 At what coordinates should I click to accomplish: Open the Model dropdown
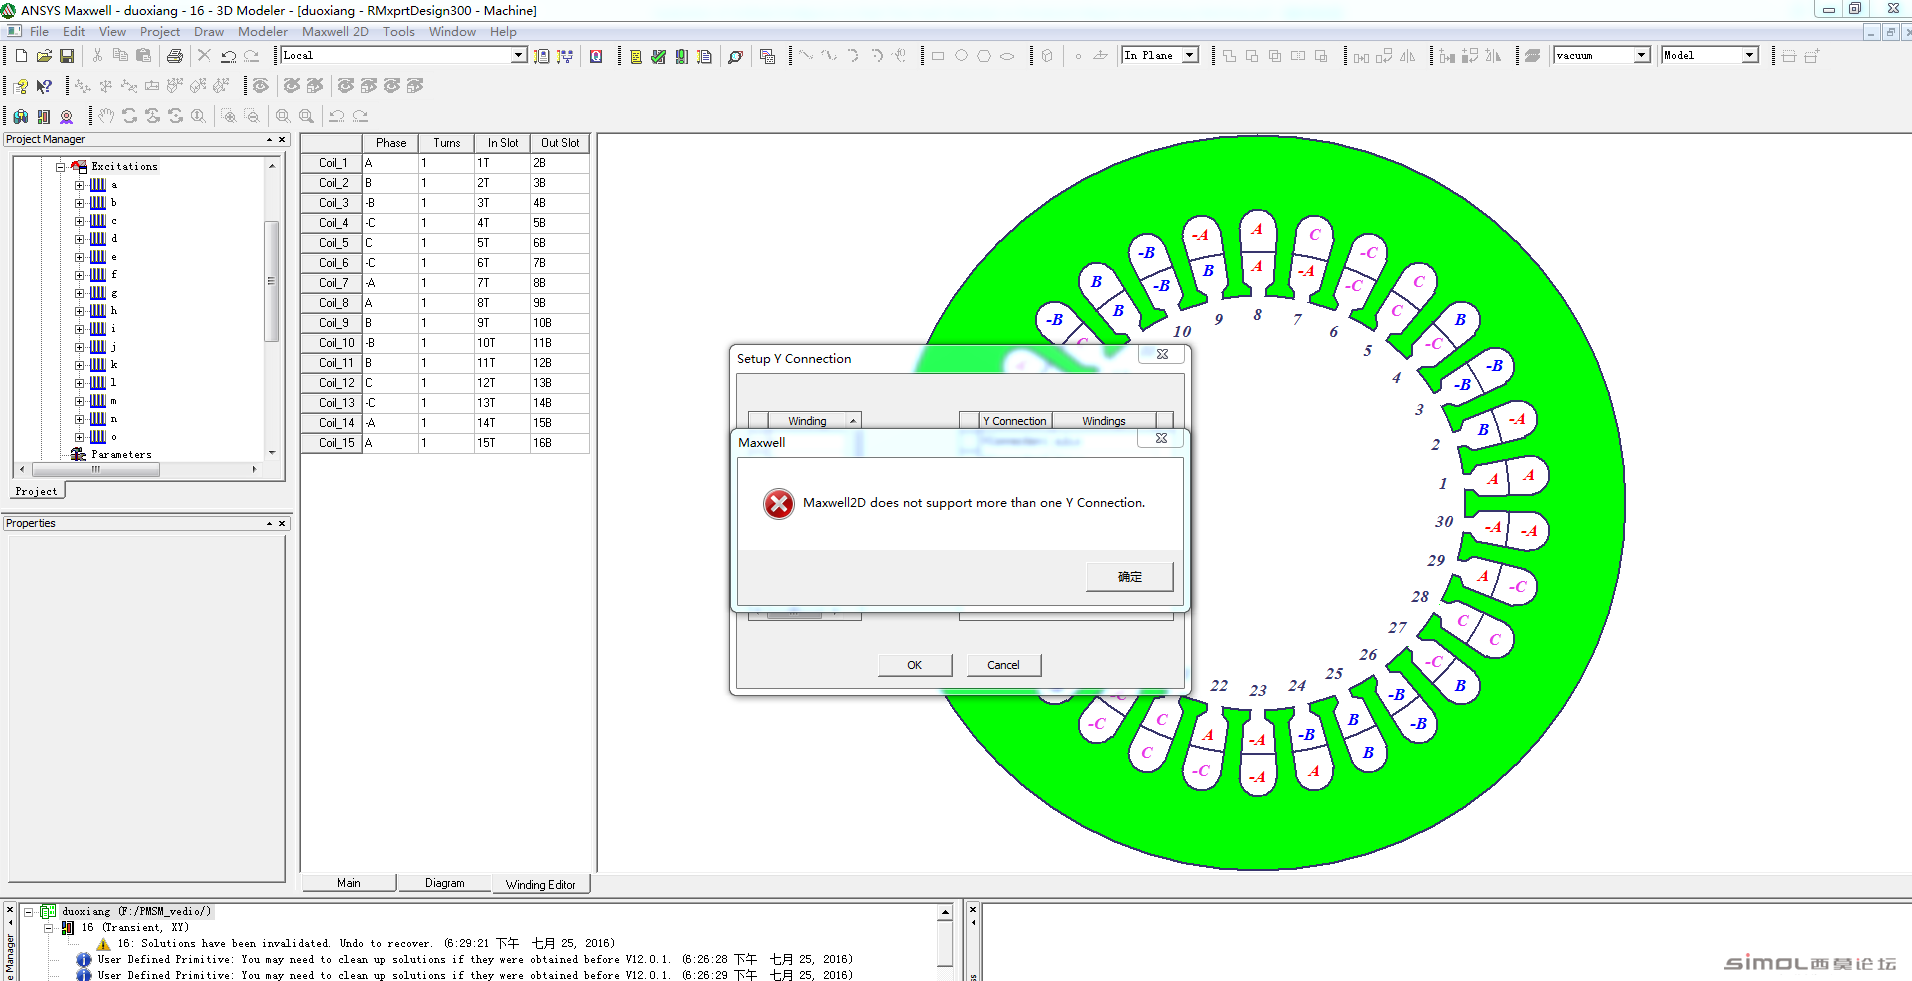(x=1750, y=55)
